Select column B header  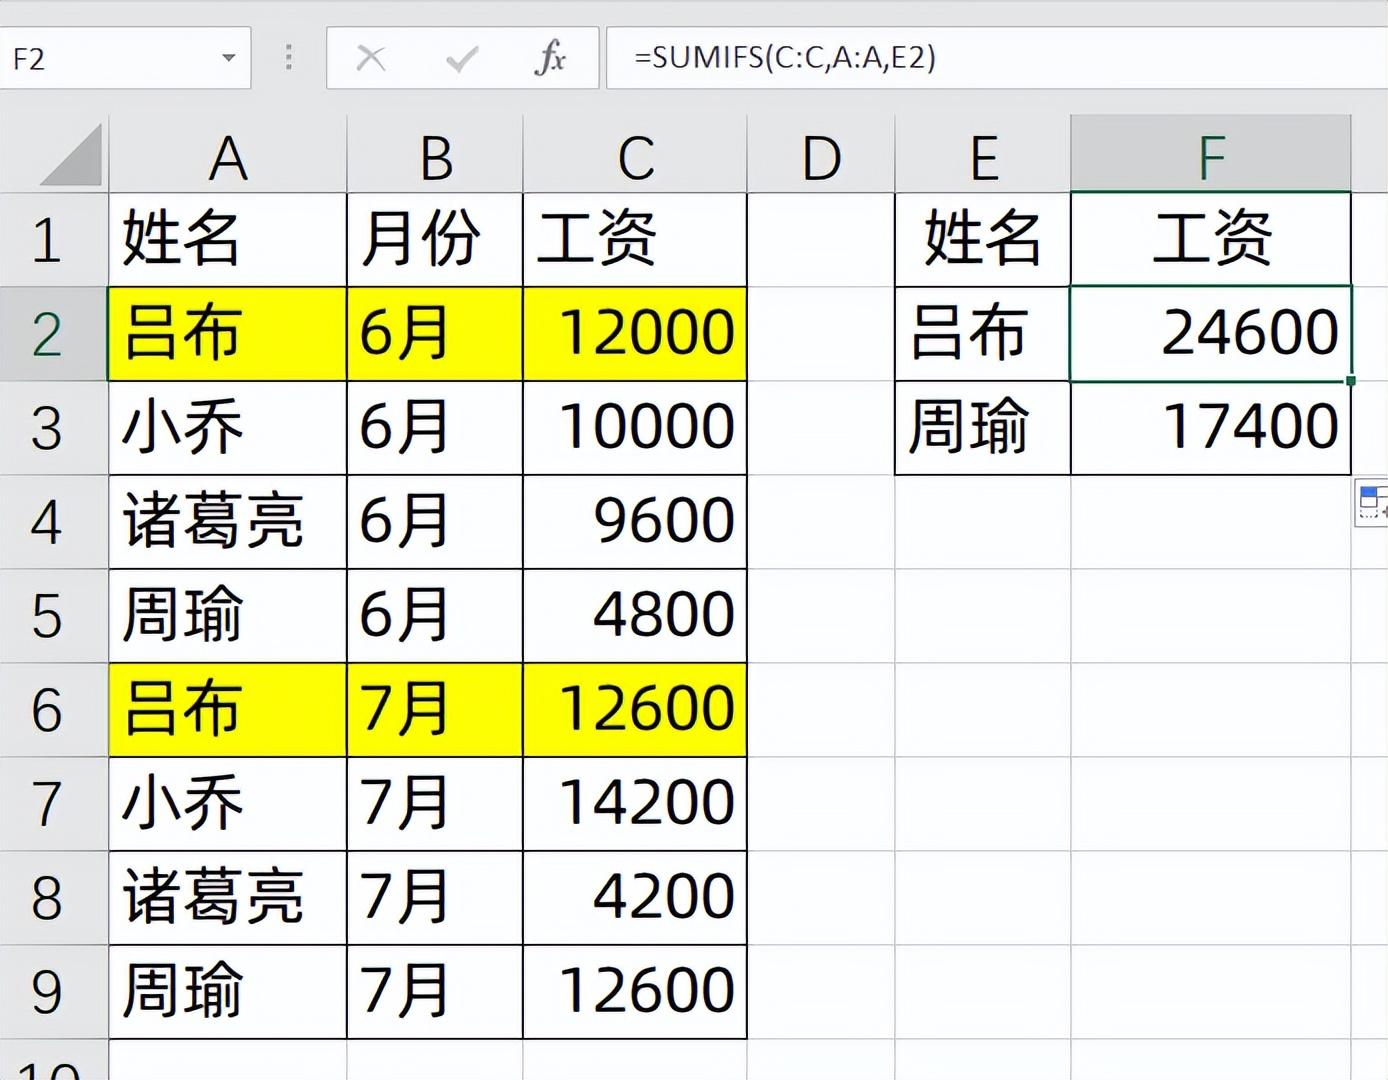click(x=435, y=155)
